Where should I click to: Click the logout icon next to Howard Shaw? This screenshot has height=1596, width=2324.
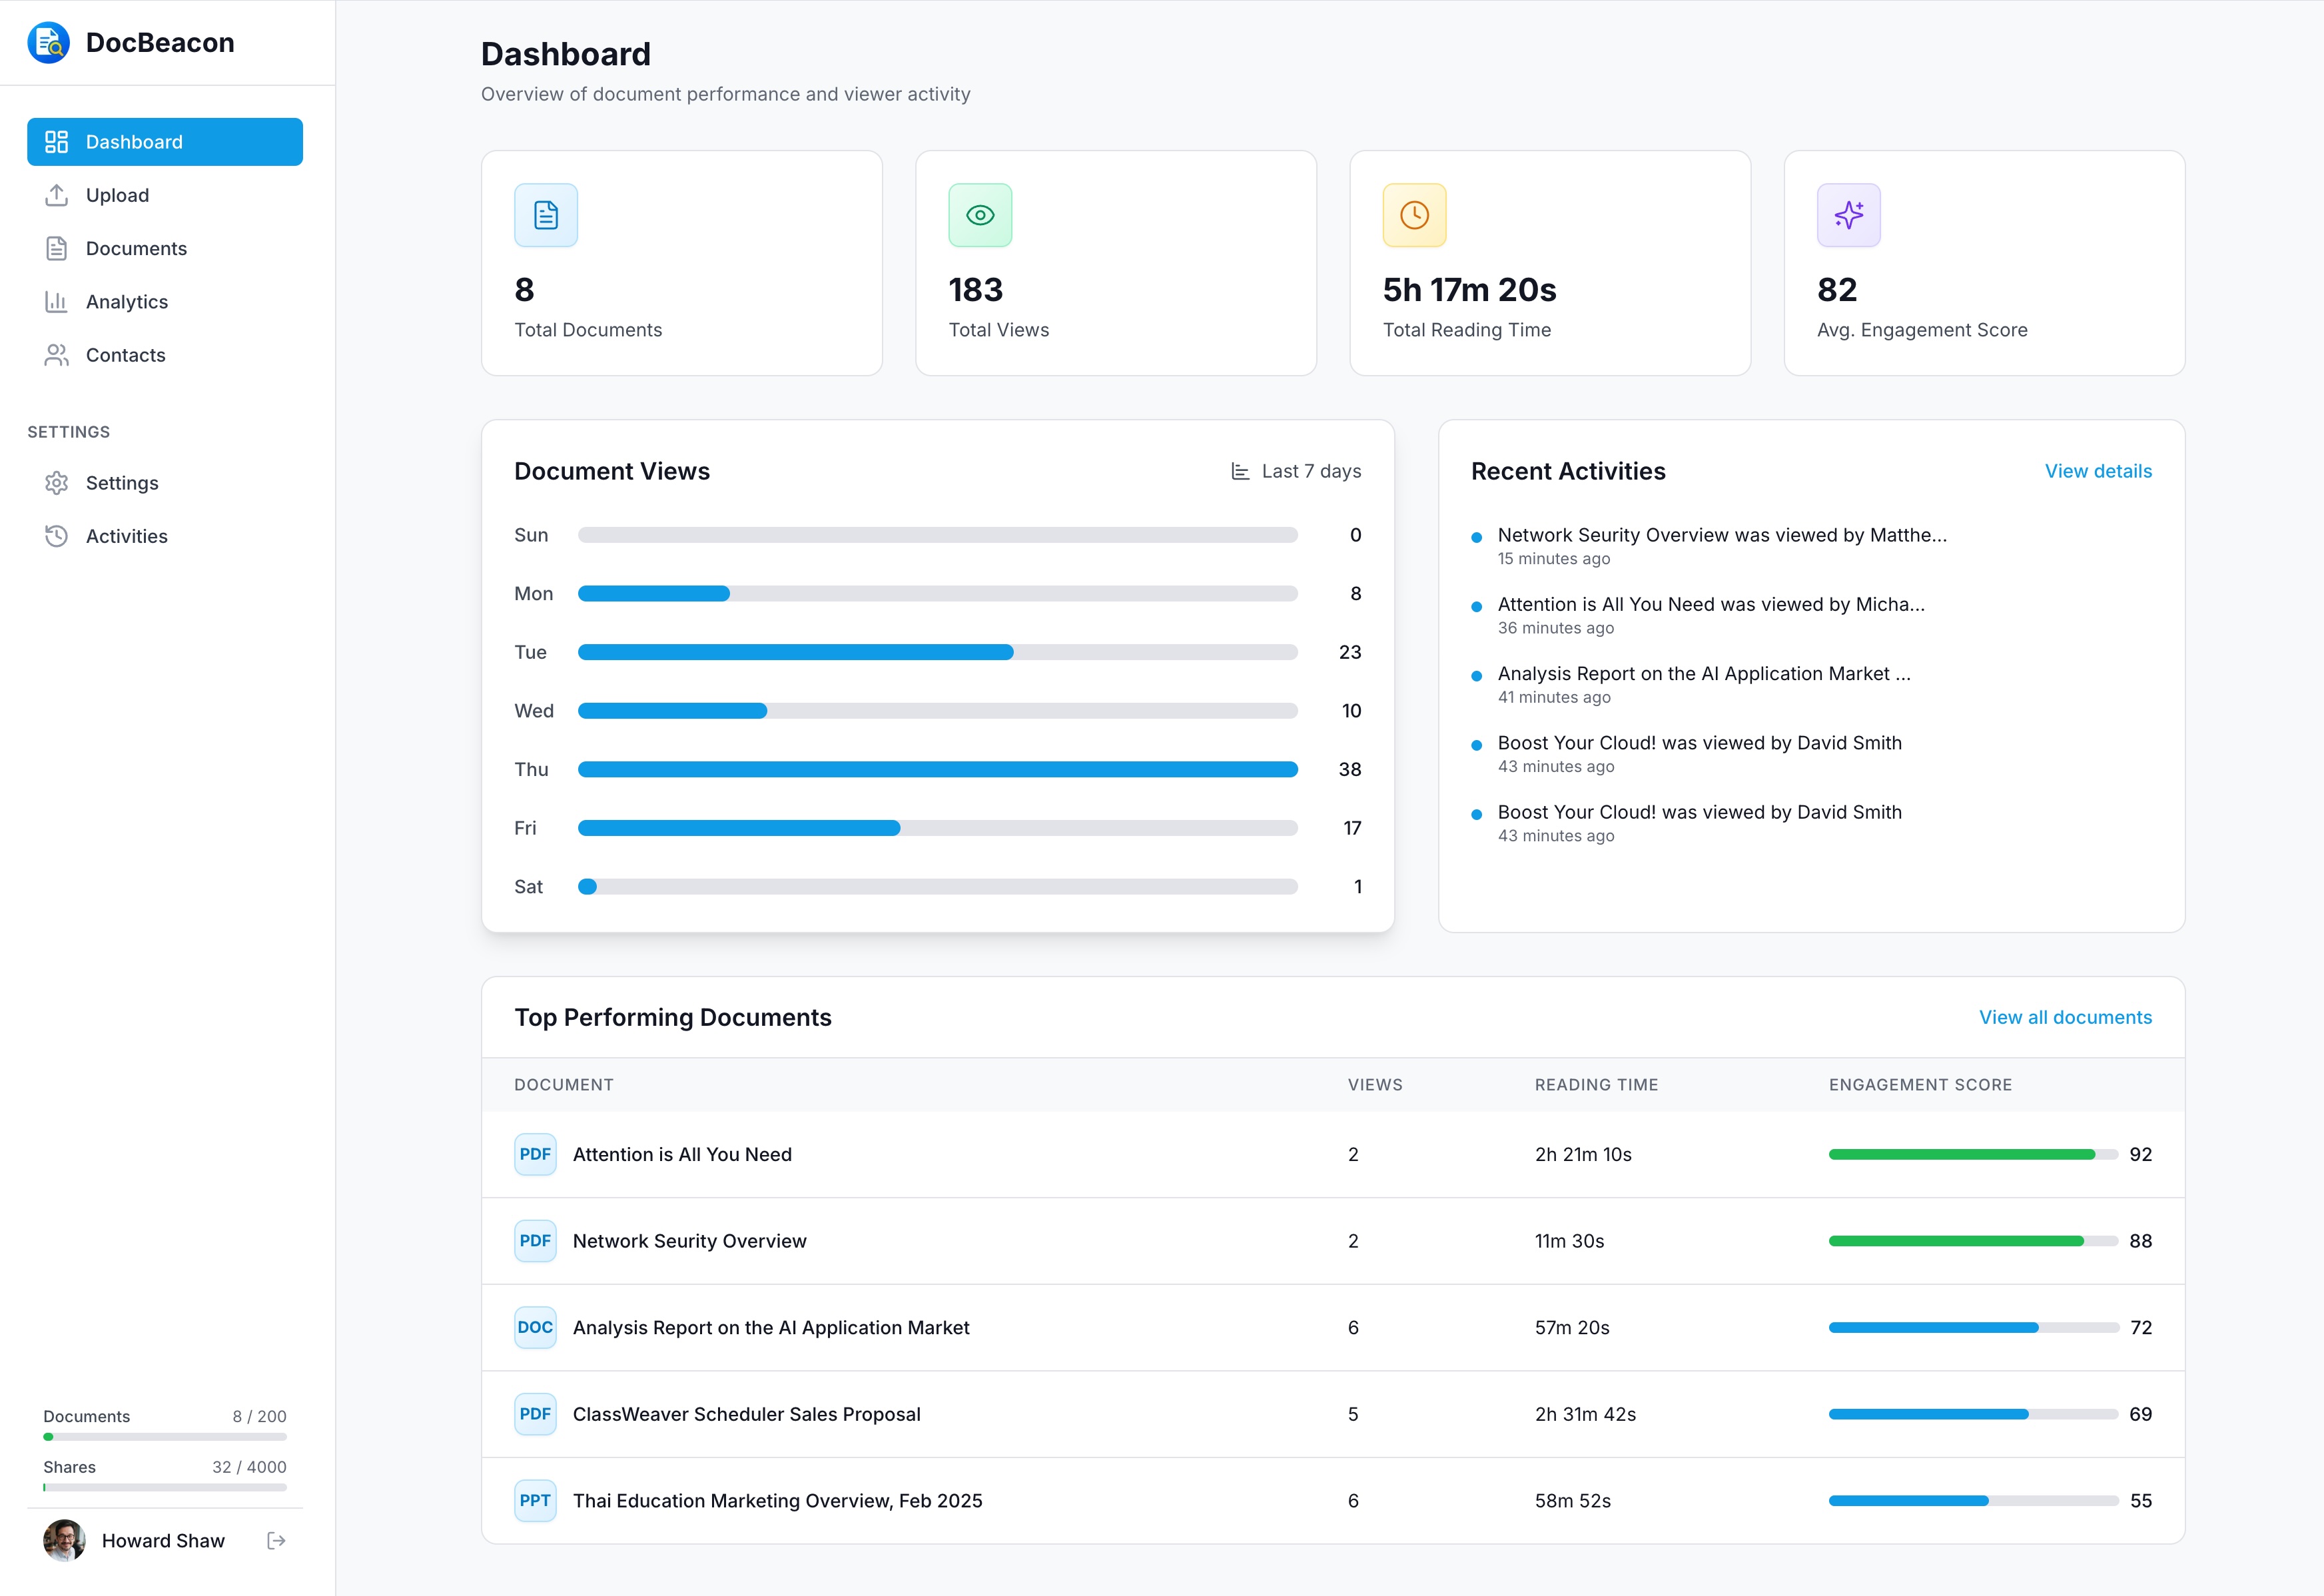click(x=276, y=1540)
